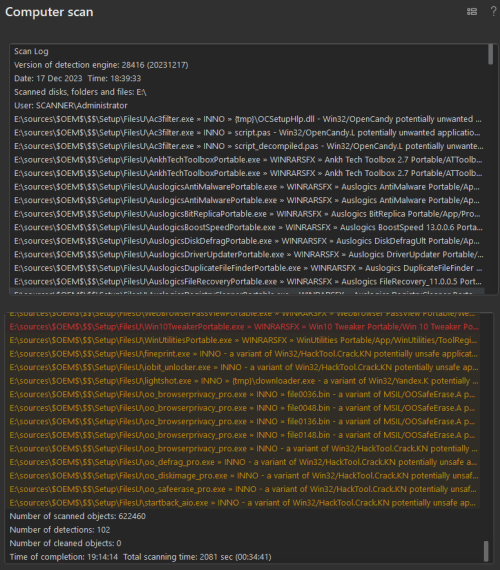Open the help question mark icon
Screen dimensions: 500x570
tap(493, 11)
